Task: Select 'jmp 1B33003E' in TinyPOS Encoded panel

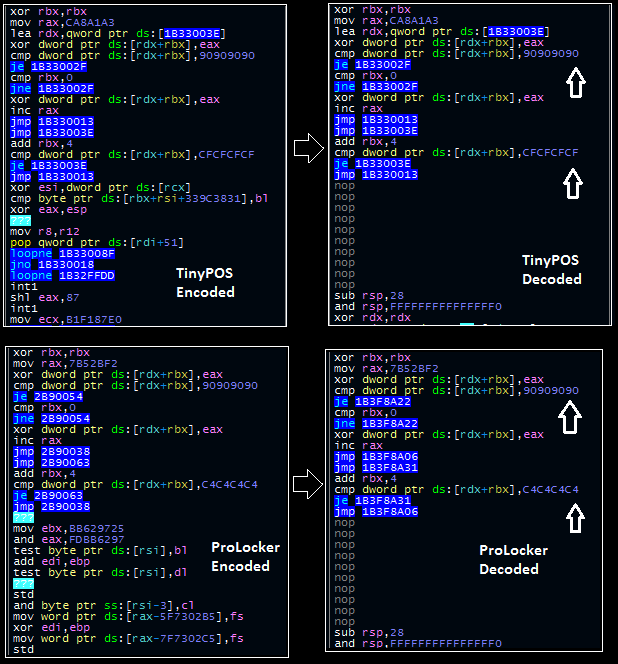Action: [52, 133]
